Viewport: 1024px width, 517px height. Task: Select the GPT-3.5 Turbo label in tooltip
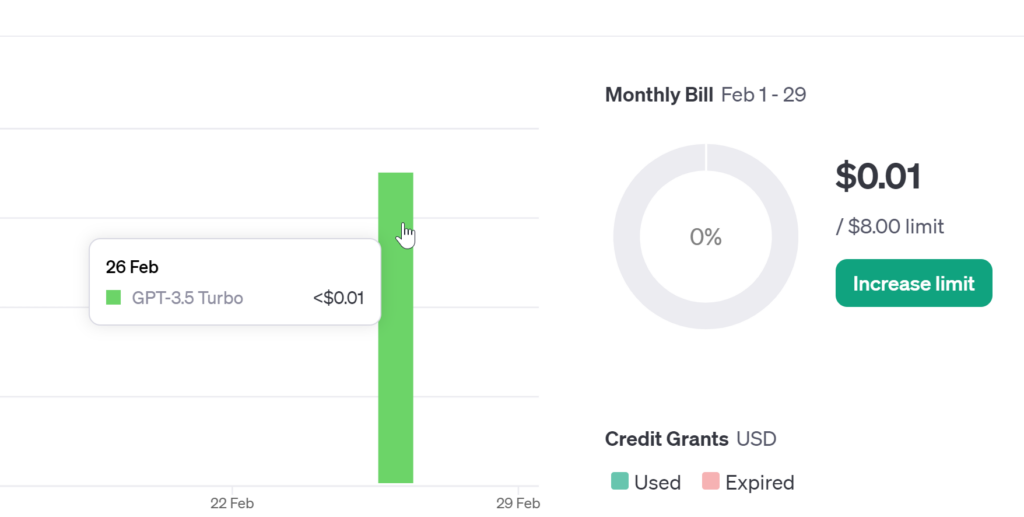point(187,298)
